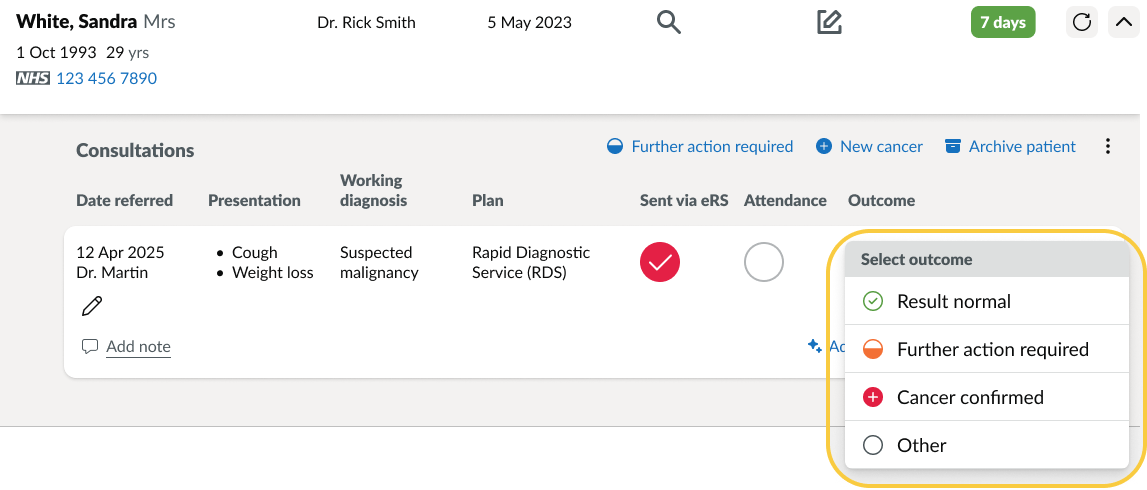Click the Archive patient box icon

coord(952,146)
